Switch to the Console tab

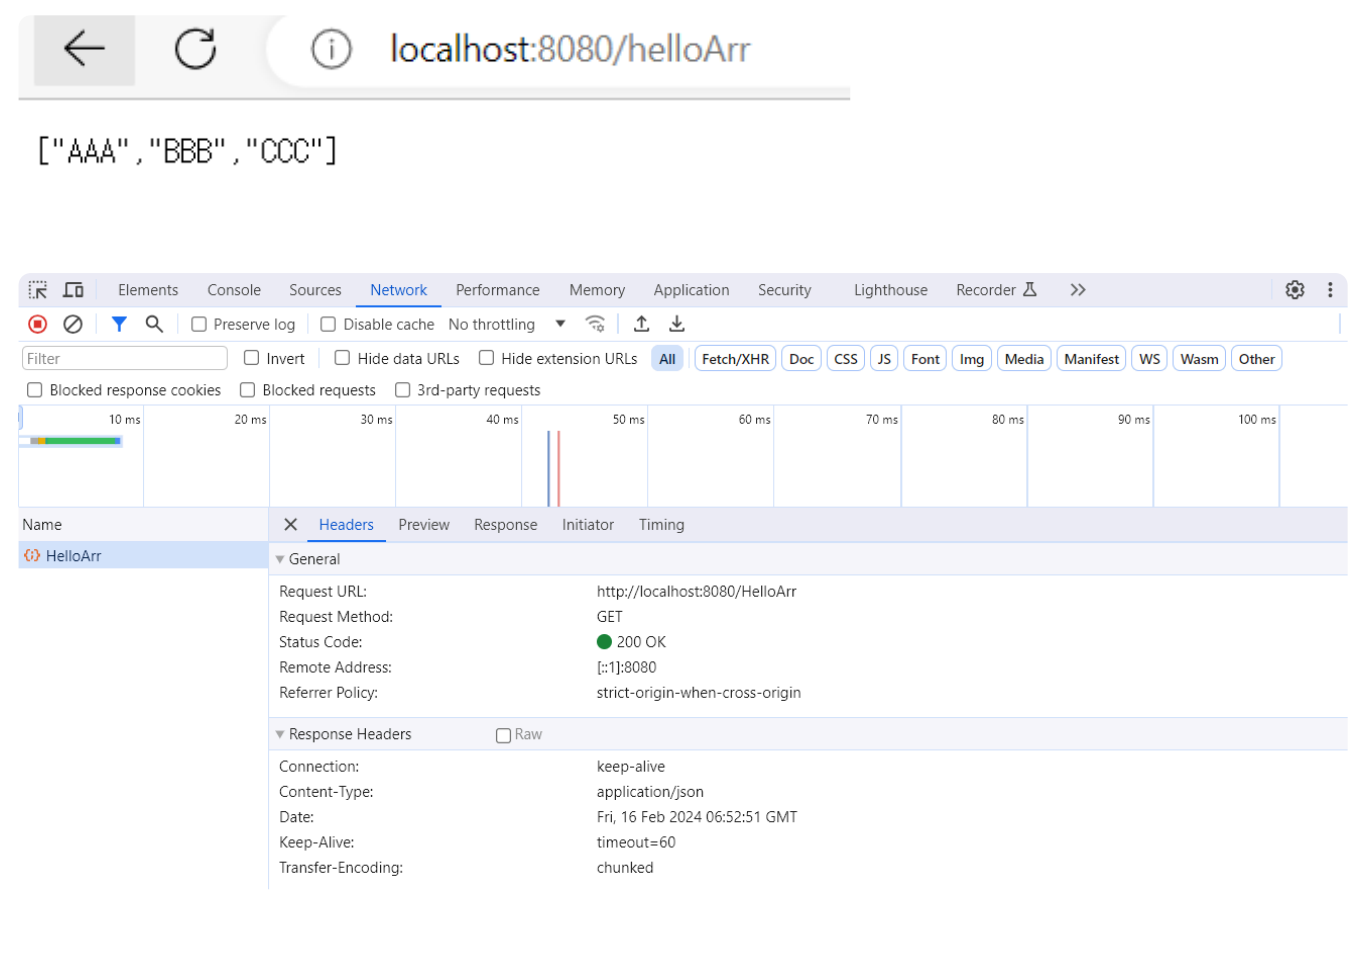(x=234, y=290)
